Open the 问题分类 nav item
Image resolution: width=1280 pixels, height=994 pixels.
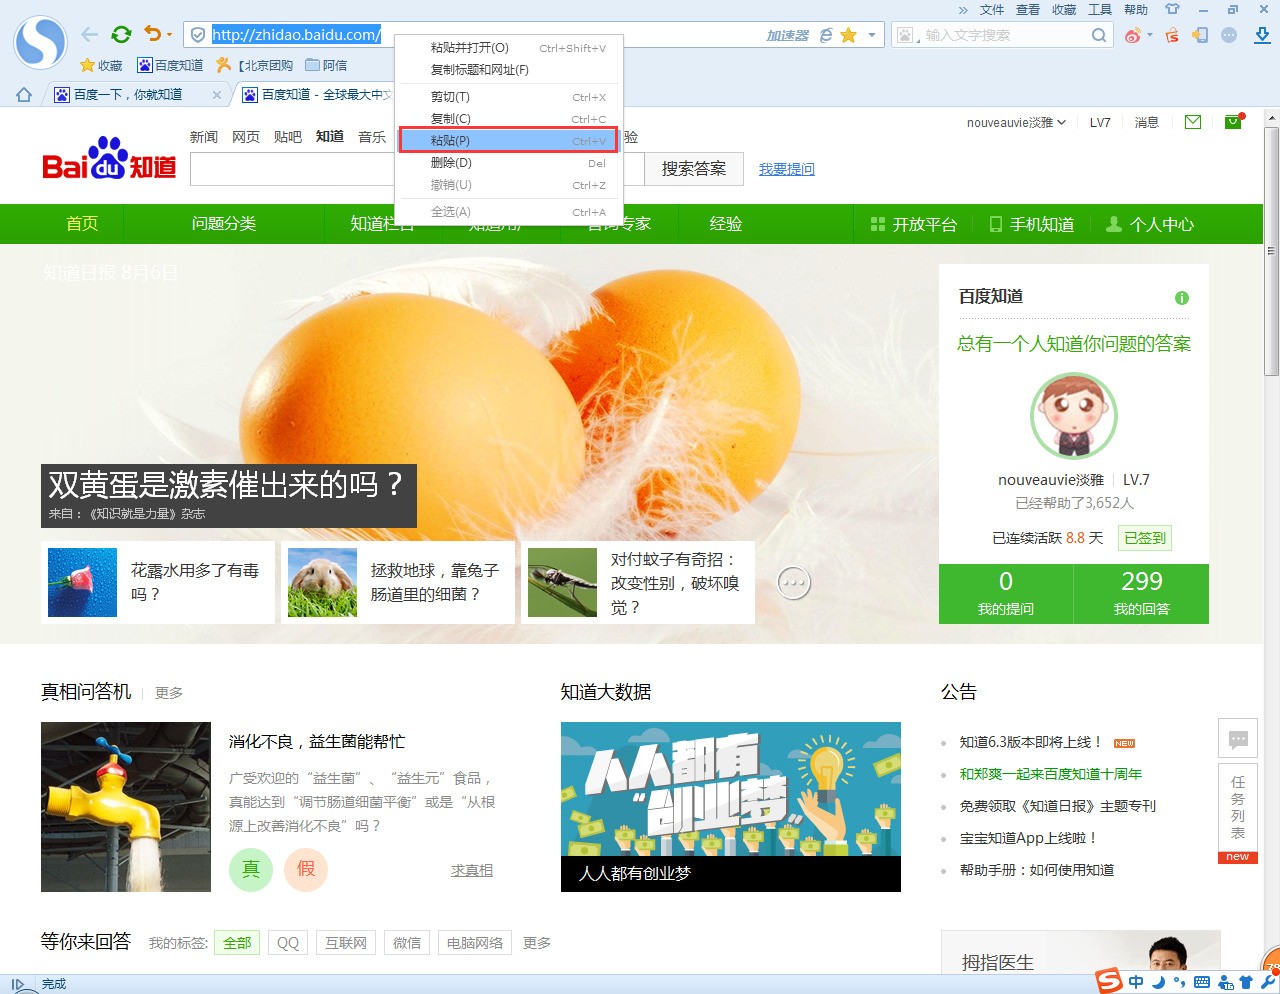[224, 224]
